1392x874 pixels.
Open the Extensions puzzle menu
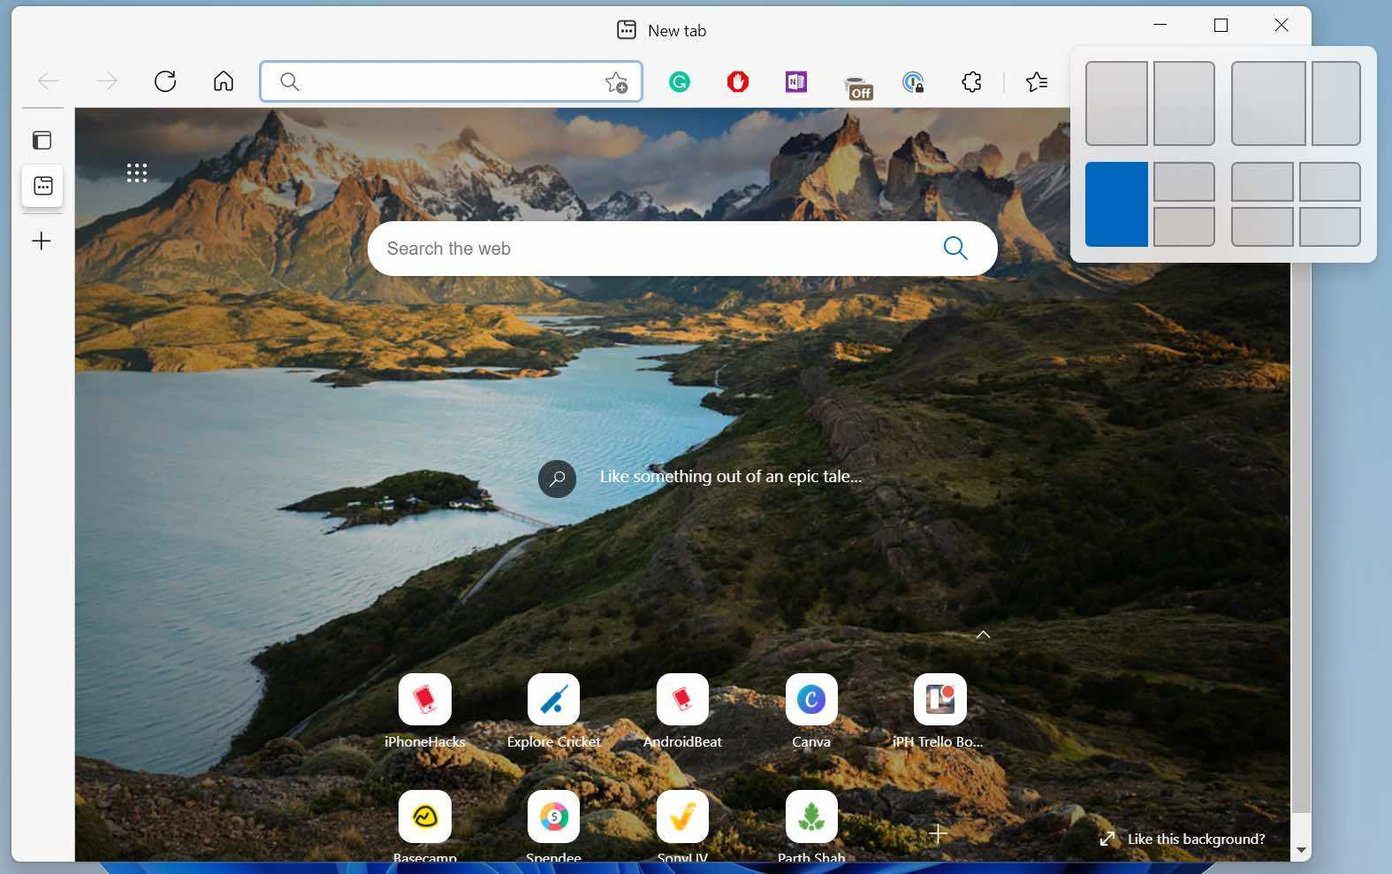pyautogui.click(x=972, y=82)
